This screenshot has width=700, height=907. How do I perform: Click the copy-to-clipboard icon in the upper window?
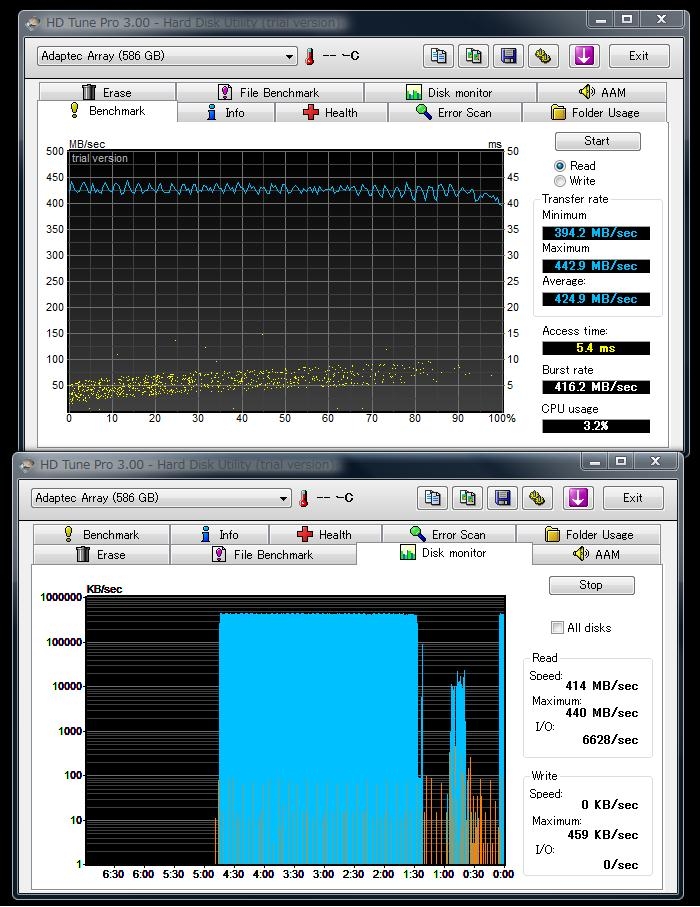(x=438, y=56)
